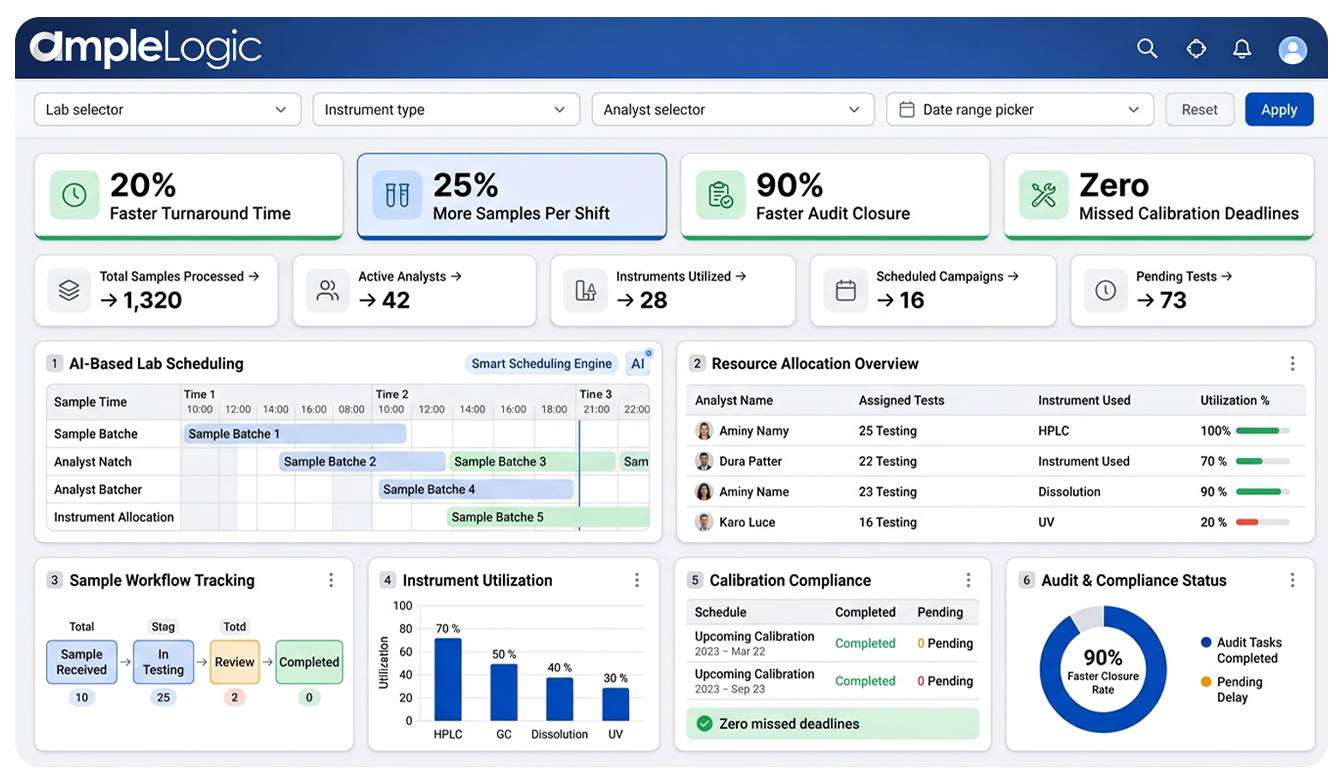Click the Total Samples Processed layers icon
Screen dimensions: 1342x783
[x=69, y=290]
